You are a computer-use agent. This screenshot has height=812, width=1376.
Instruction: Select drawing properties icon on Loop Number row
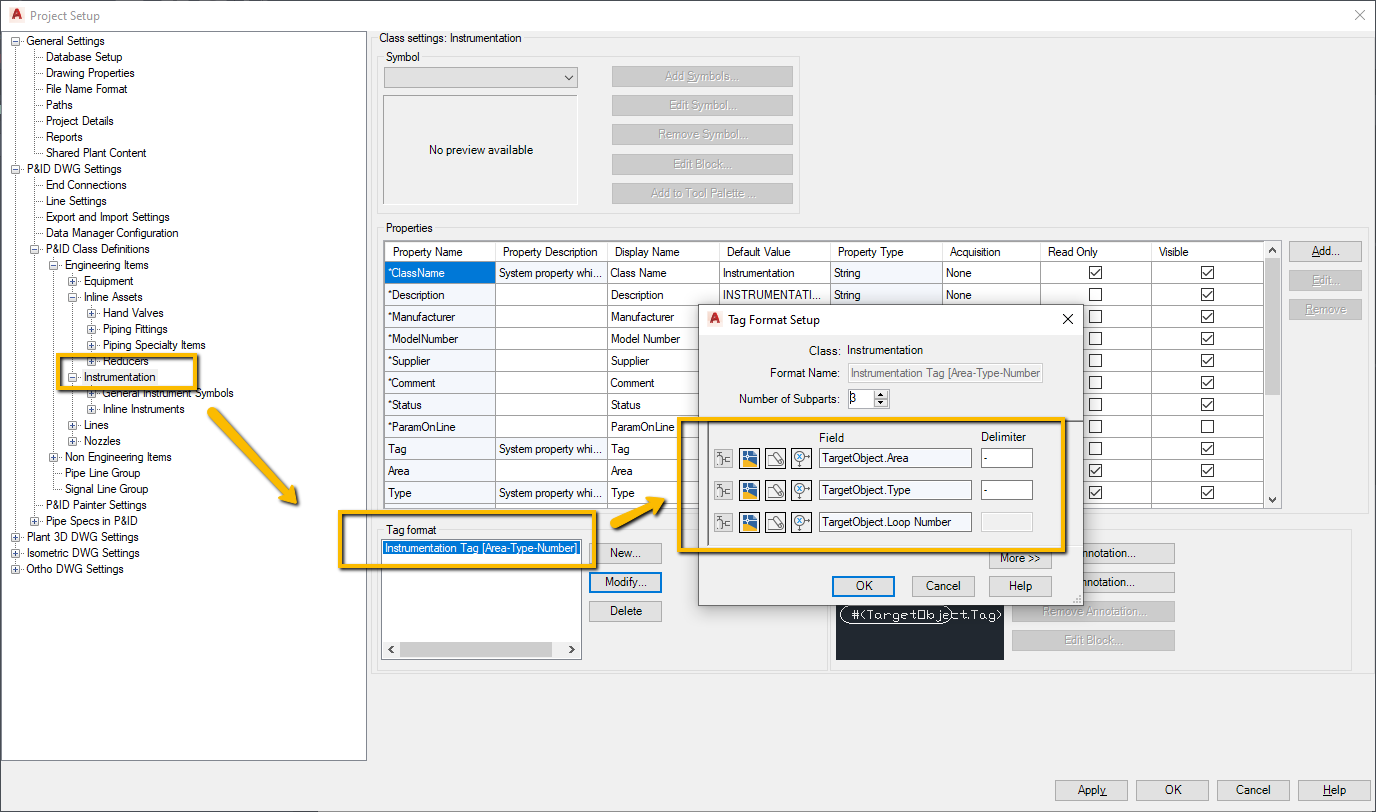749,522
